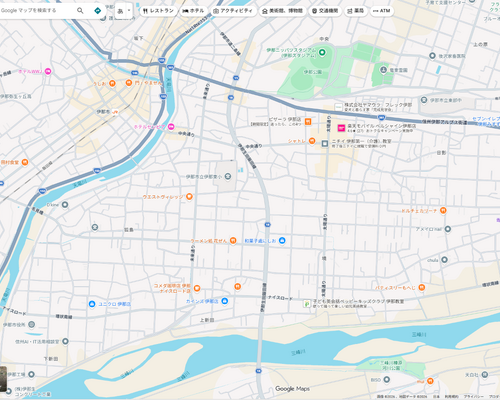Click the ニチイ 伊那第一 square marker
The height and width of the screenshot is (400, 500).
[x=325, y=144]
